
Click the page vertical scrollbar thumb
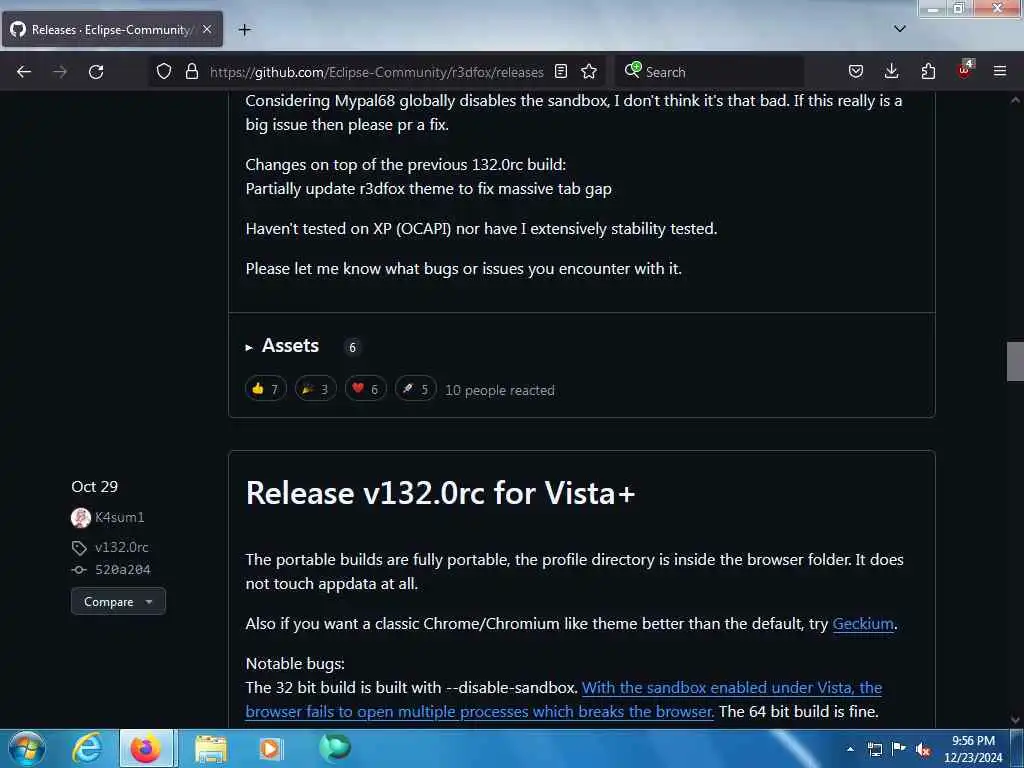1015,361
